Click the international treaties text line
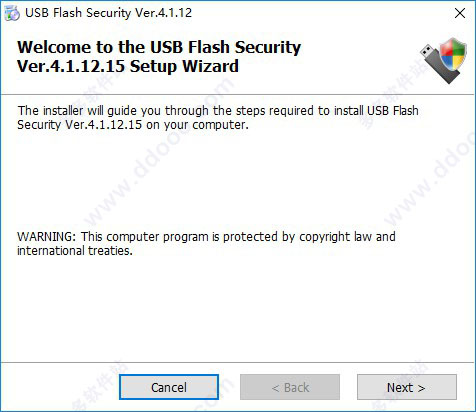 75,251
